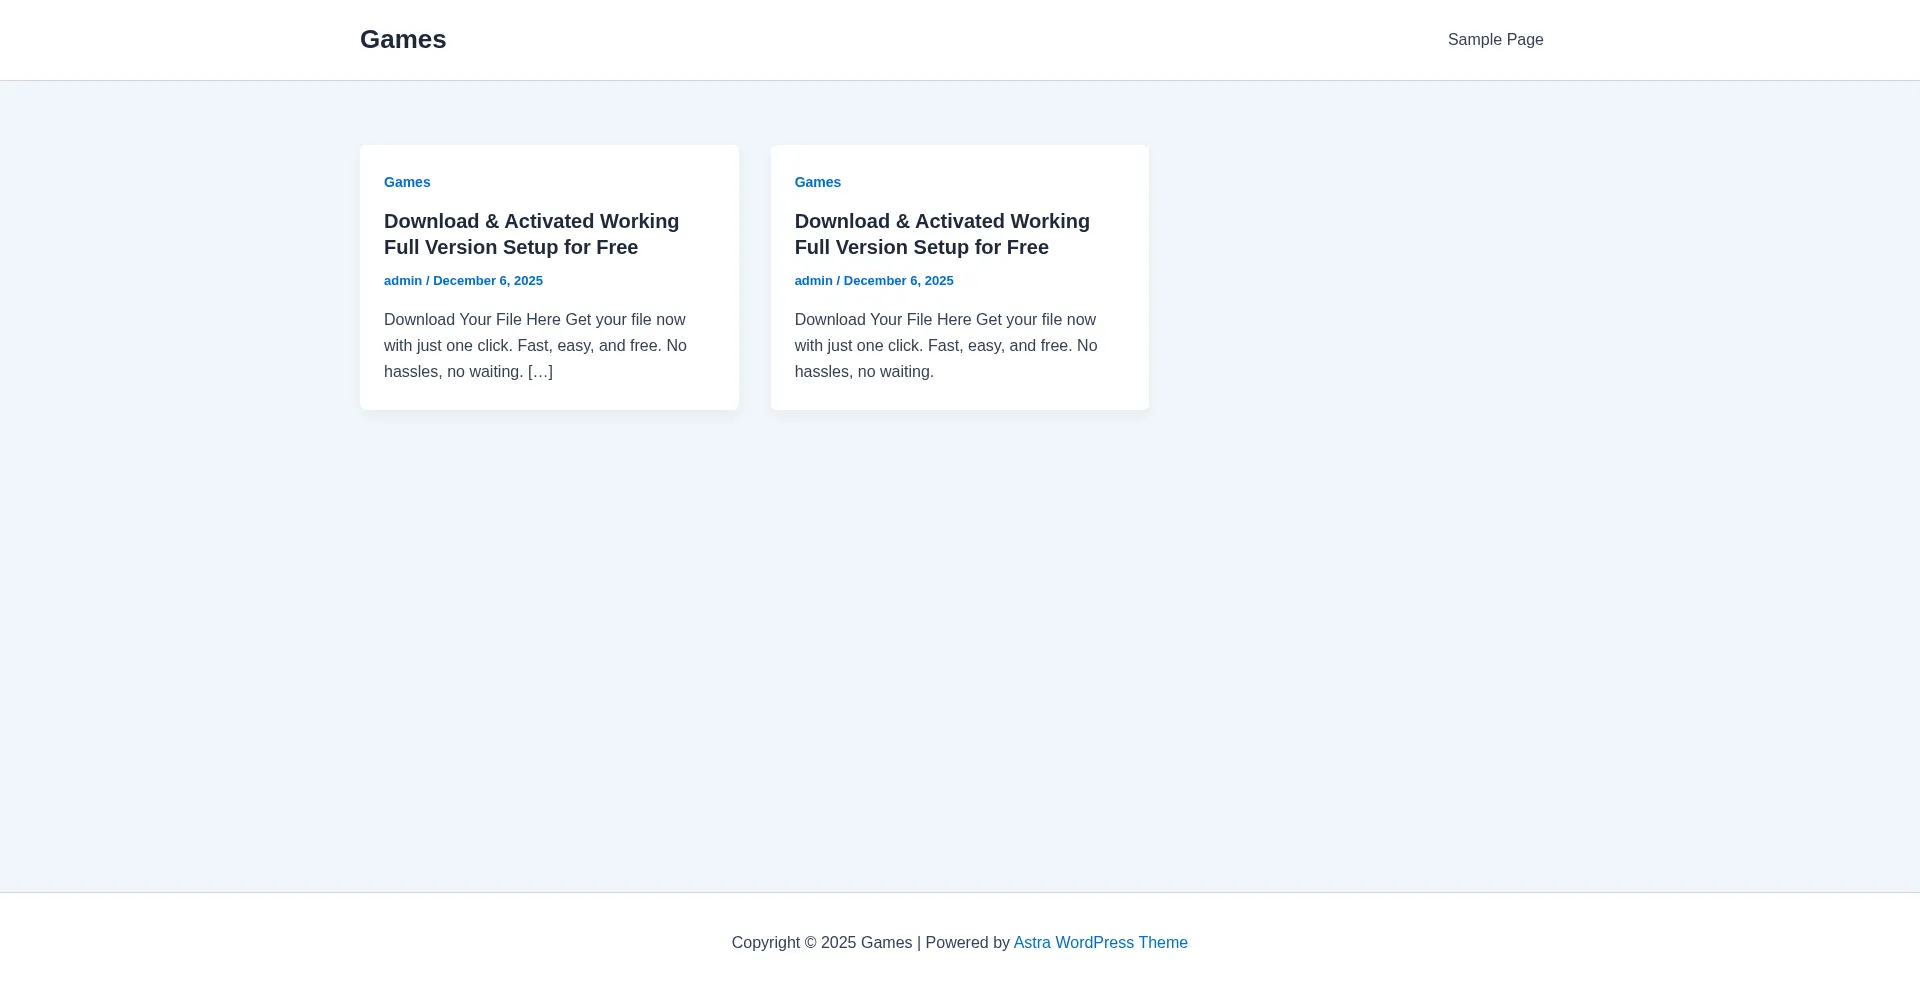Click the admin author link on second post

click(x=813, y=281)
